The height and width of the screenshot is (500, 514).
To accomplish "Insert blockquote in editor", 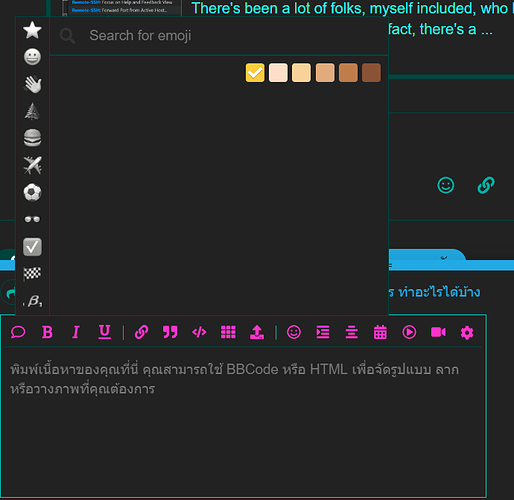I will 170,332.
